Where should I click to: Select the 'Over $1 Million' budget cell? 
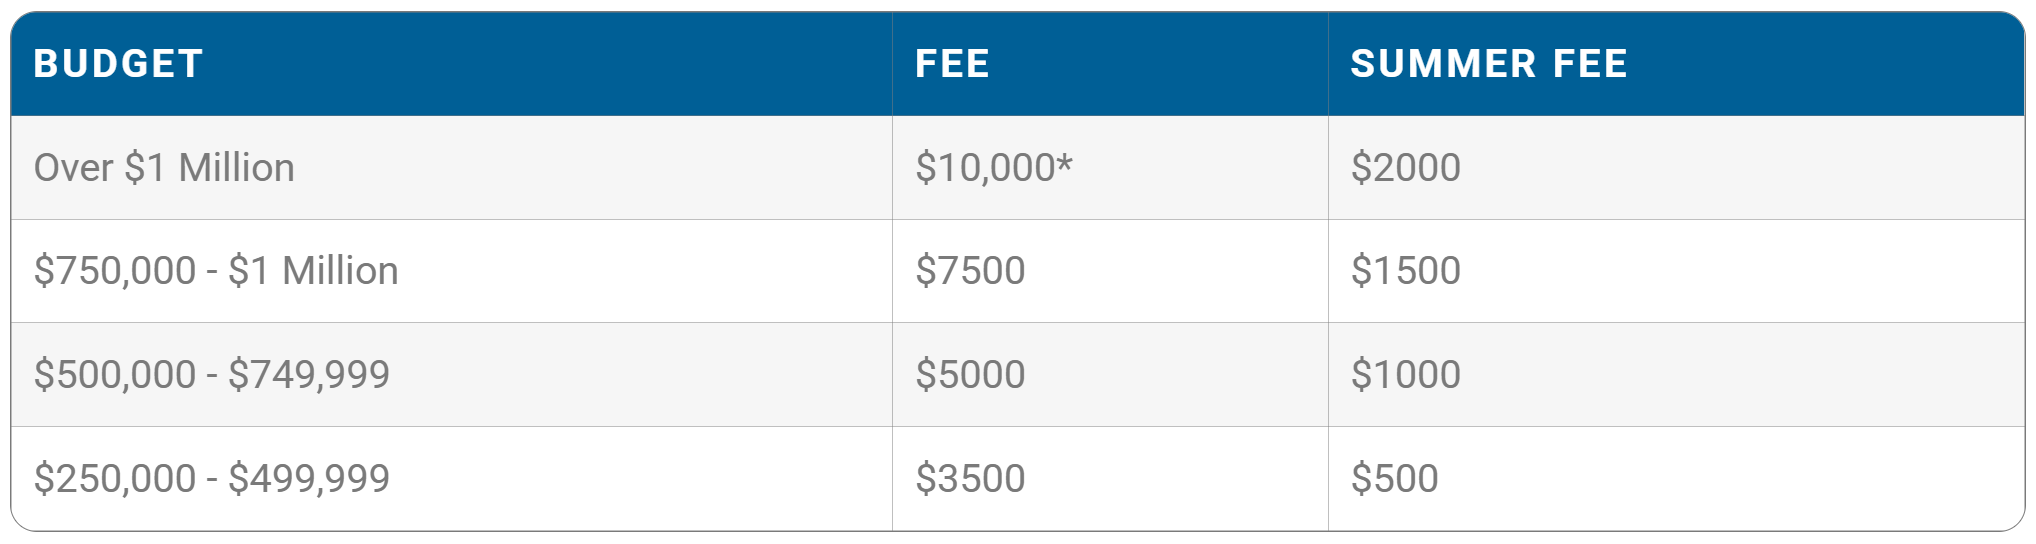(164, 168)
